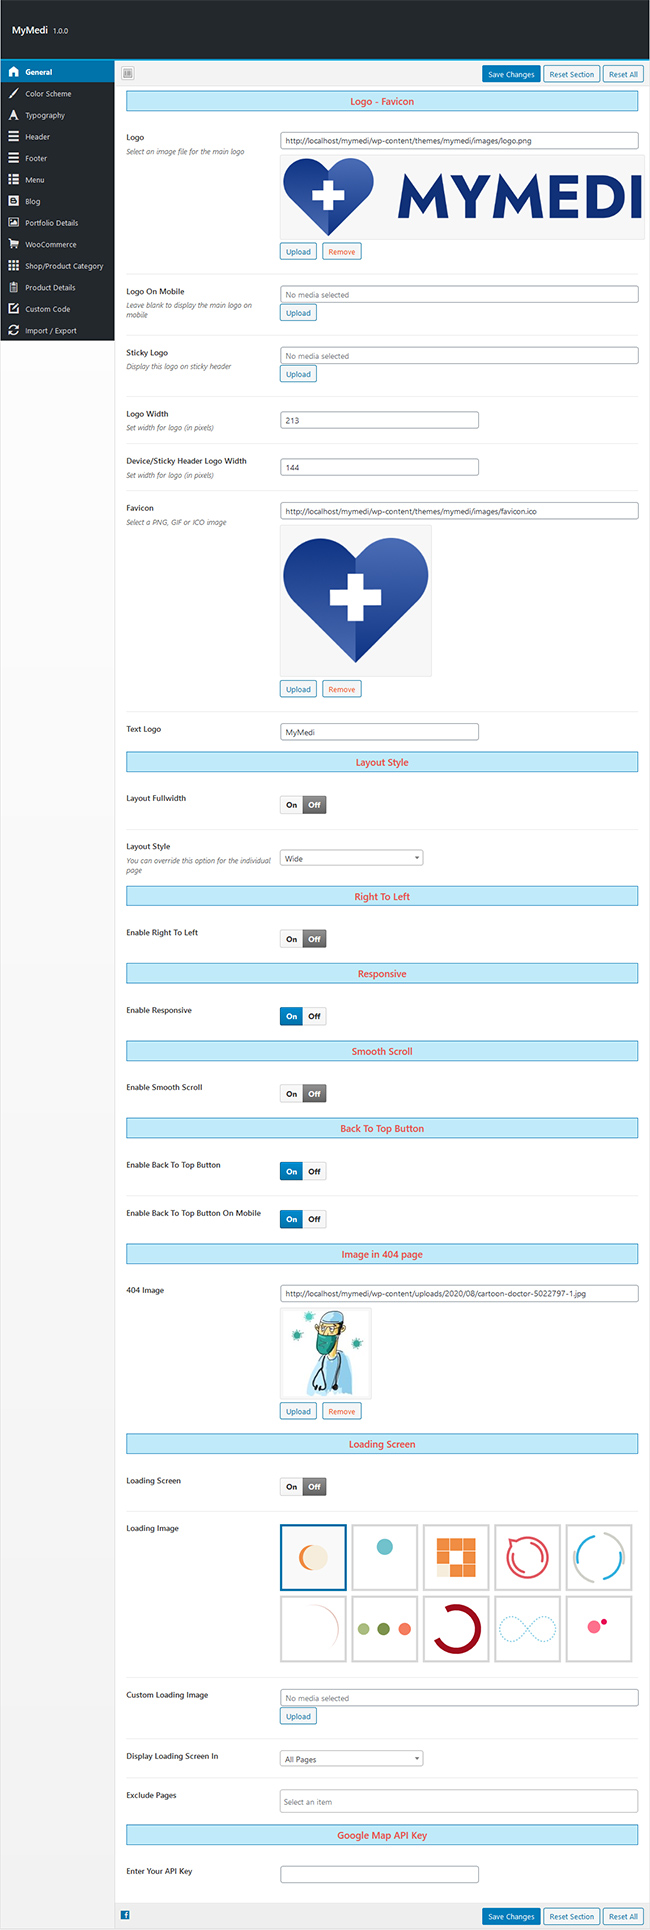Click the Blog icon in sidebar
The width and height of the screenshot is (650, 1930).
[13, 201]
